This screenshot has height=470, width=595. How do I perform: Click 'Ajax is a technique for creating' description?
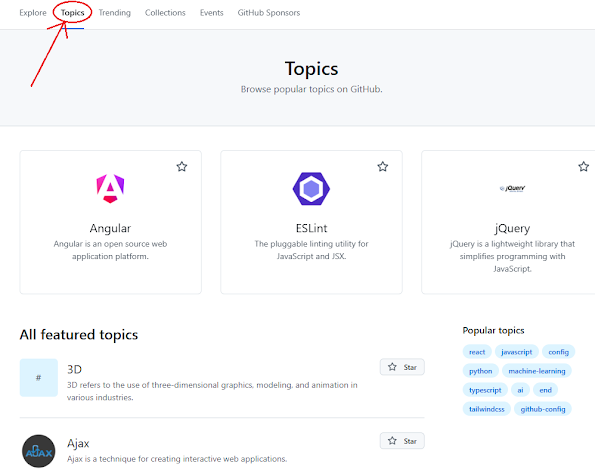[177, 459]
